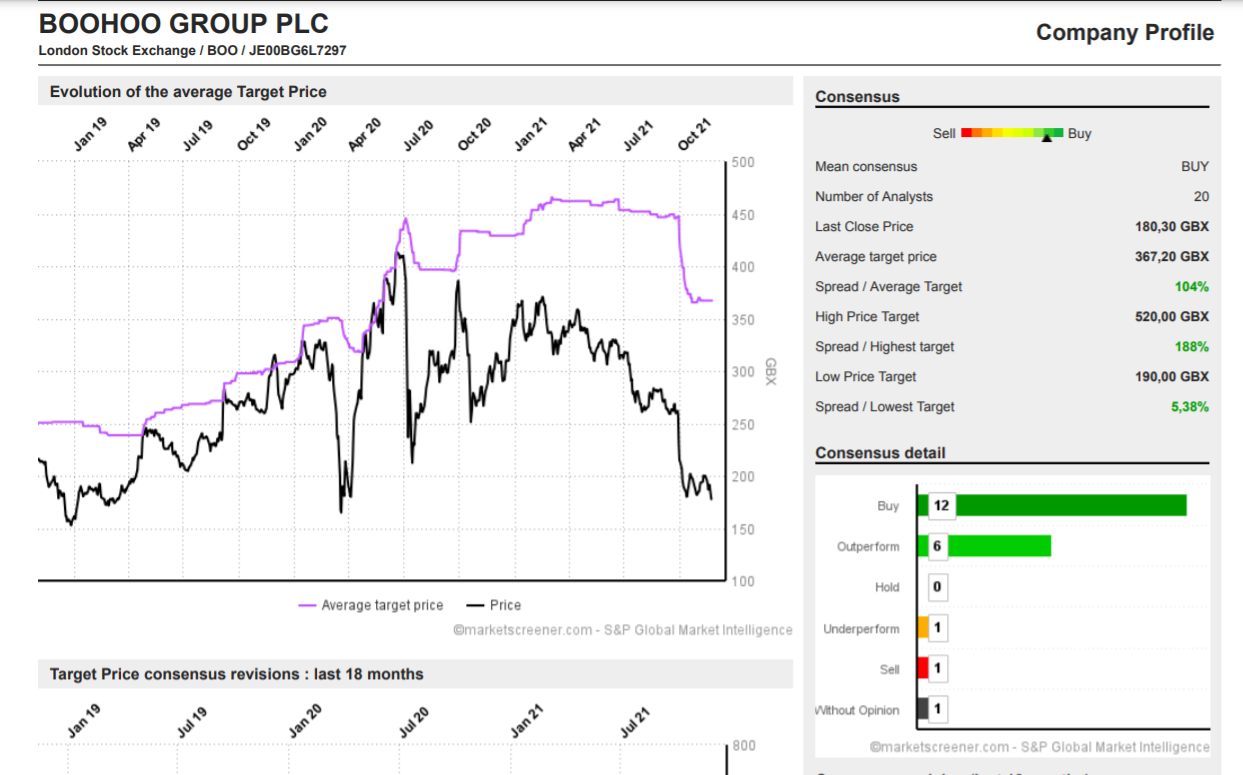Click the BOOHOO GROUP PLC title

pos(183,24)
